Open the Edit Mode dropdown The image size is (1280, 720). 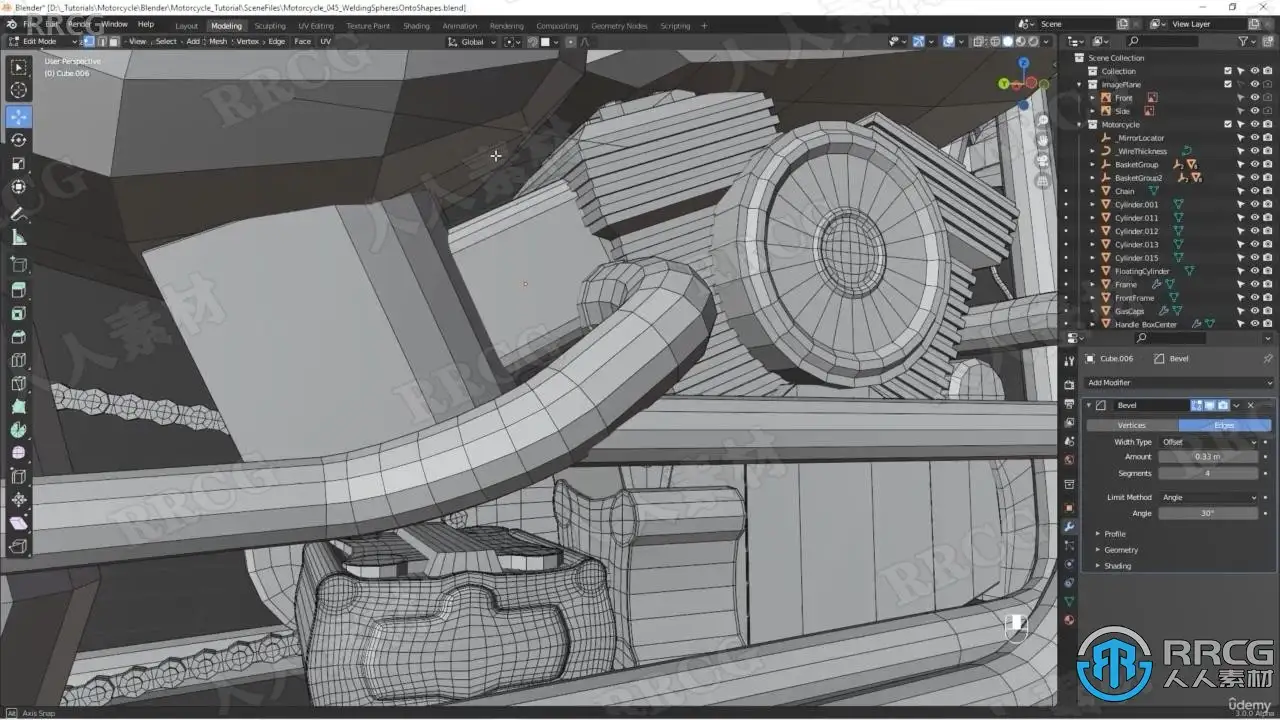coord(44,41)
